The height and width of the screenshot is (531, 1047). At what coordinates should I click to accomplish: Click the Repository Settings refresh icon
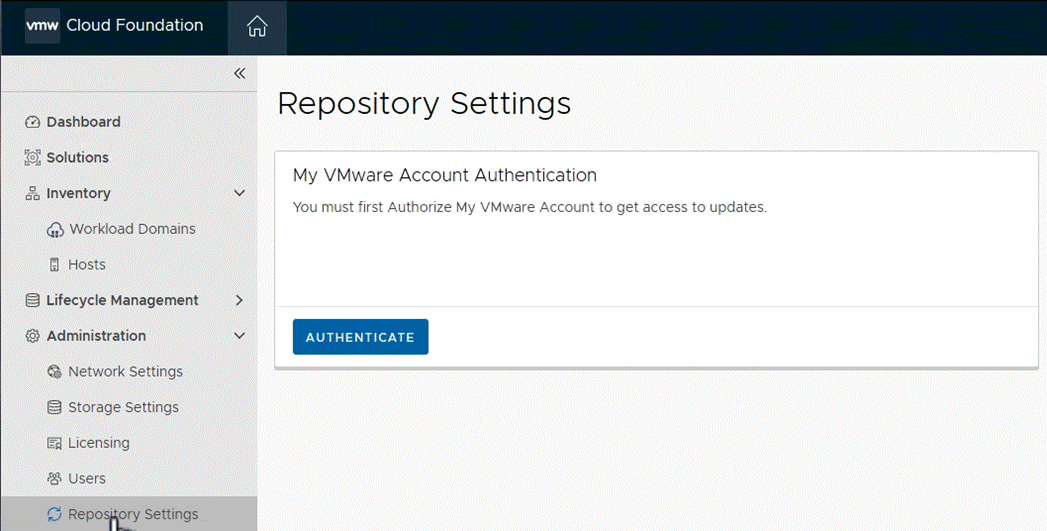pos(54,514)
